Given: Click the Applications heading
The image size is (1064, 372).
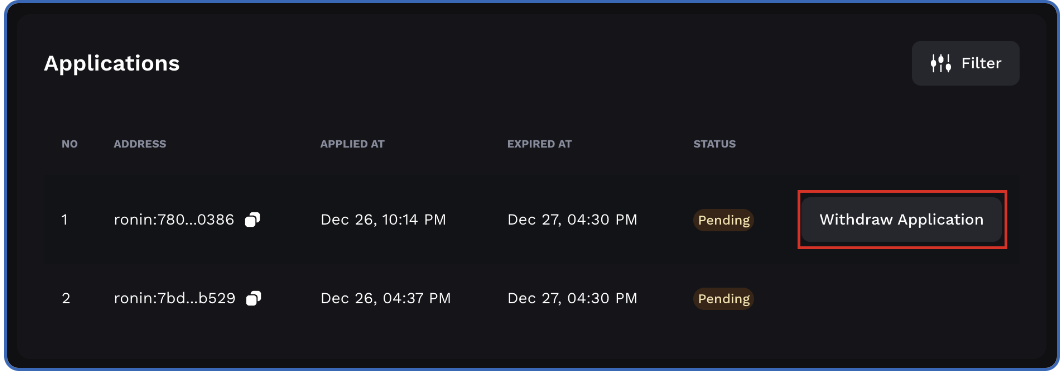Looking at the screenshot, I should coord(112,64).
